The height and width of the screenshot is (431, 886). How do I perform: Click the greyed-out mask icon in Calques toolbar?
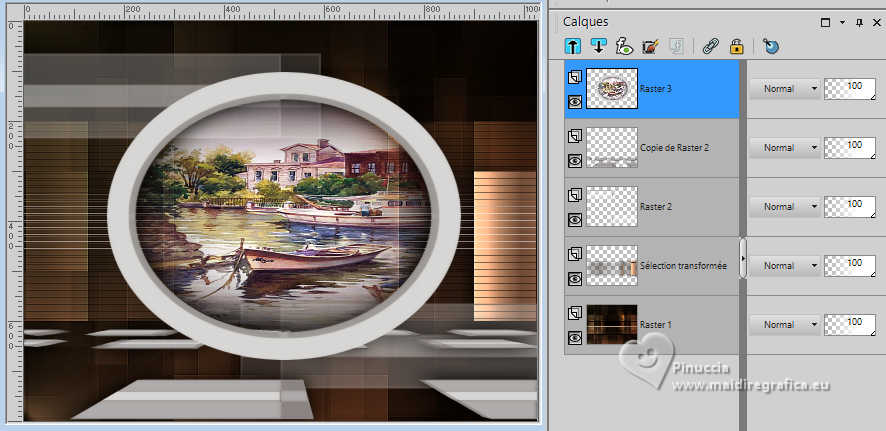(676, 46)
